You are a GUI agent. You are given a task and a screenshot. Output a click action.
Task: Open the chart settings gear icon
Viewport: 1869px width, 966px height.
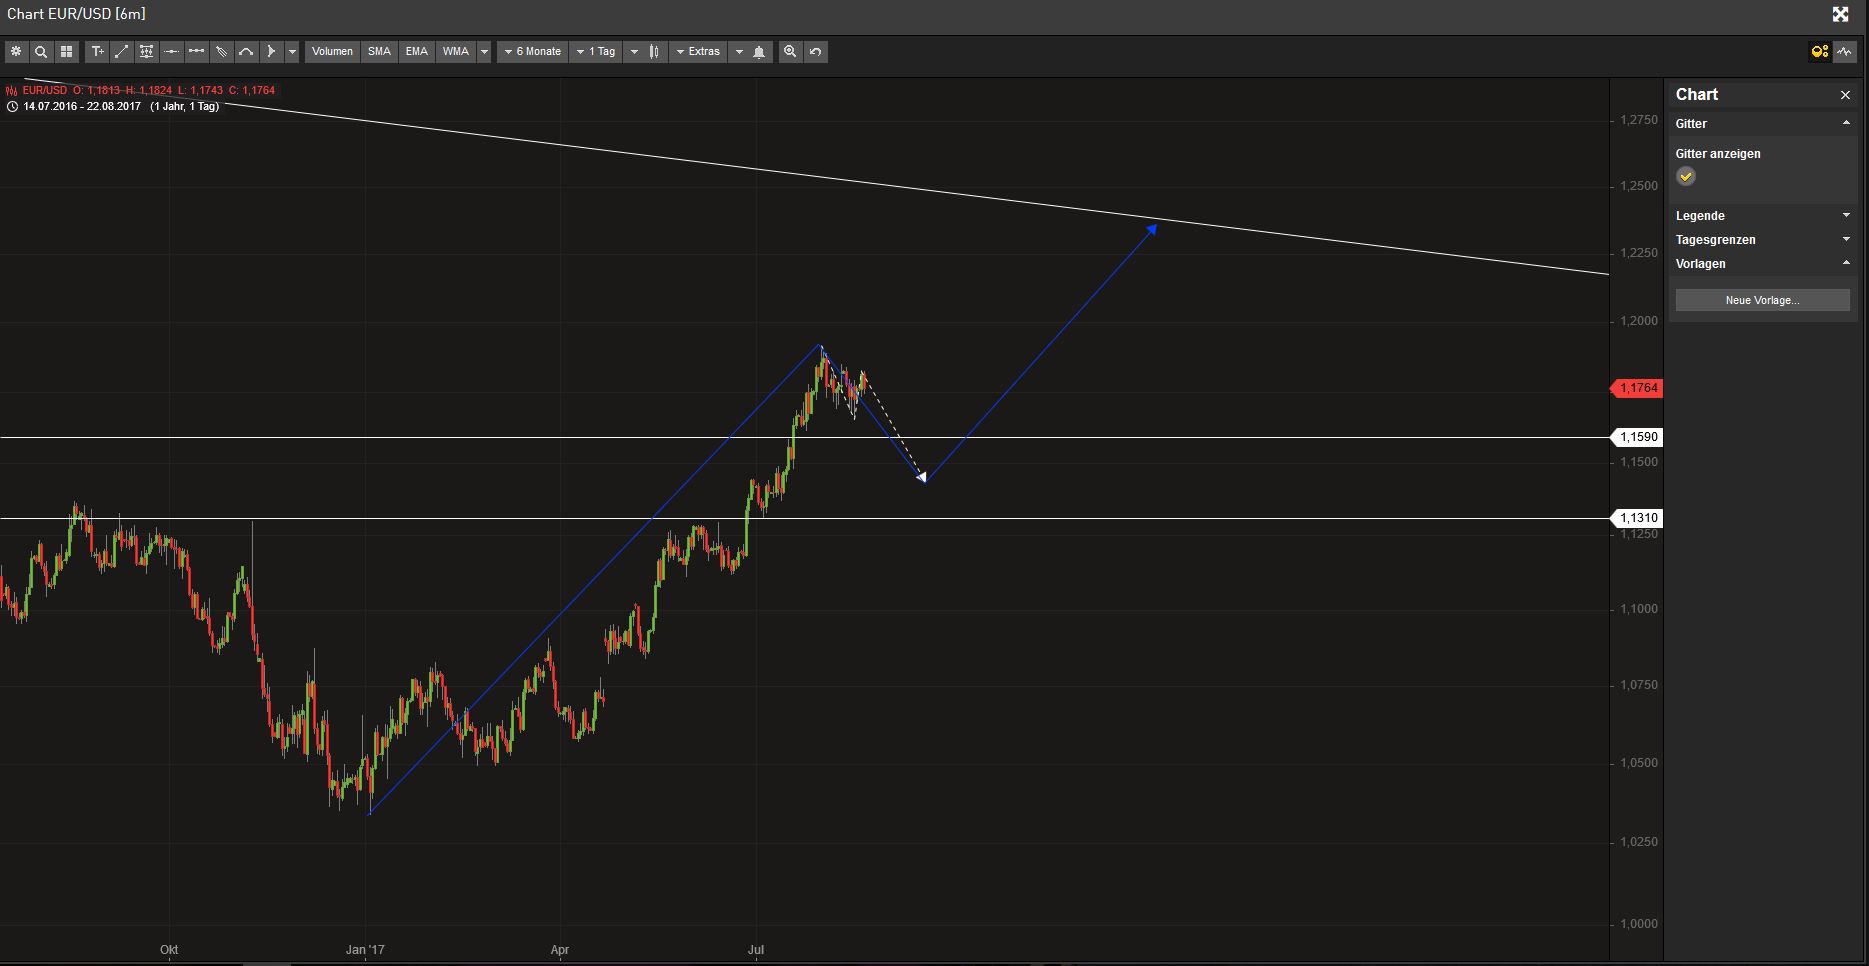pos(16,52)
